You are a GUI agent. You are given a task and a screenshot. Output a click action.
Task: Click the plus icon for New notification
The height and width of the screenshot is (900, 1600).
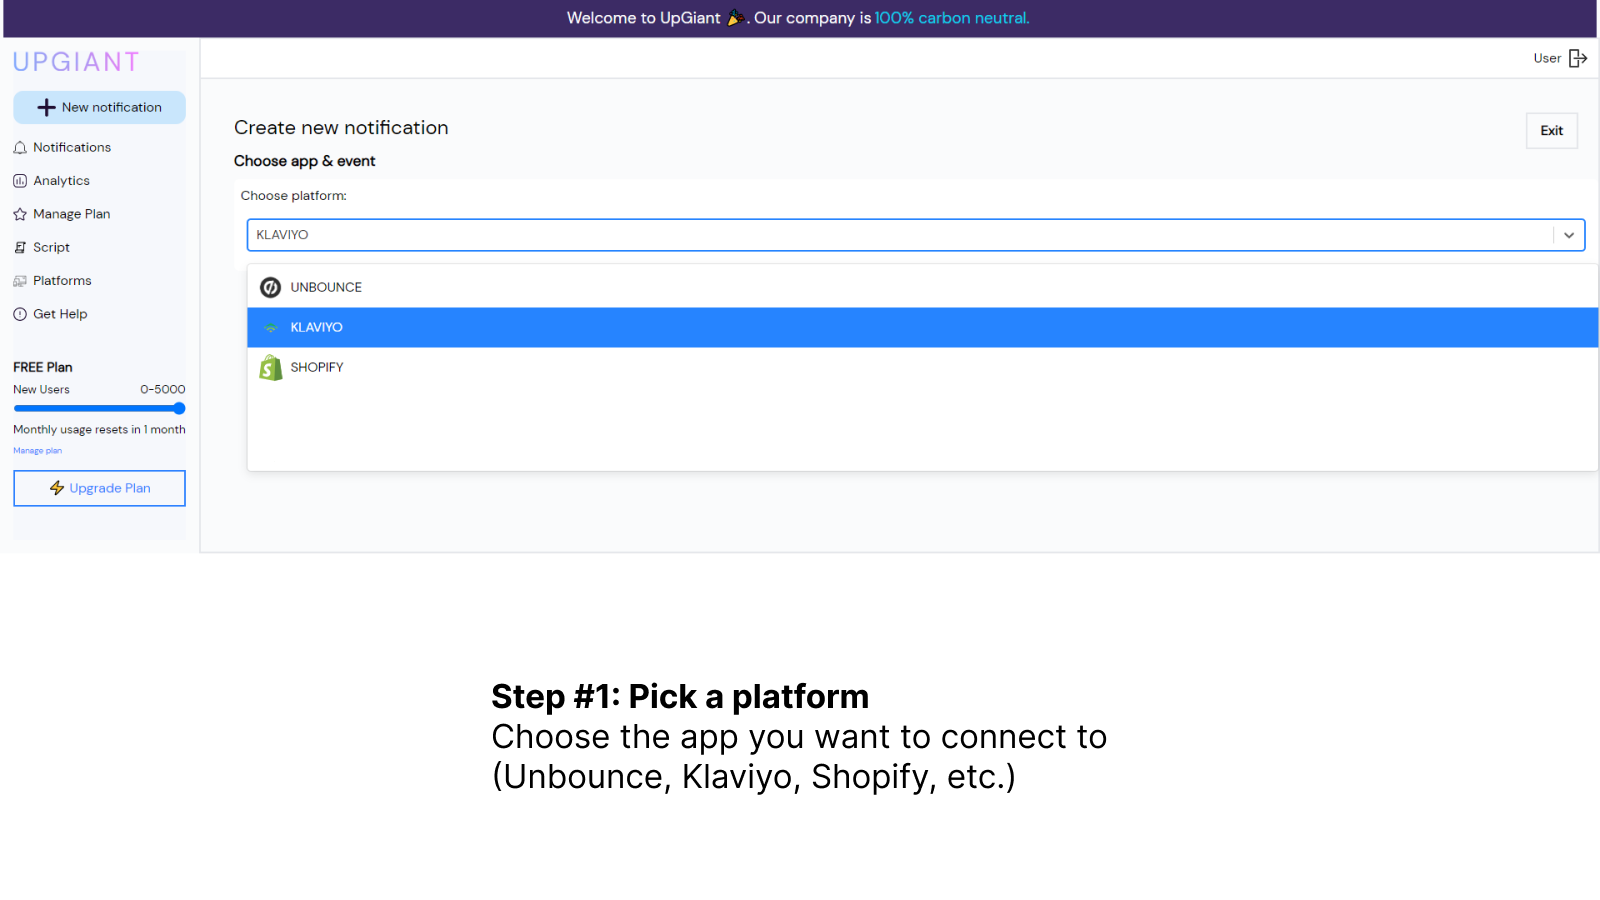pos(46,107)
